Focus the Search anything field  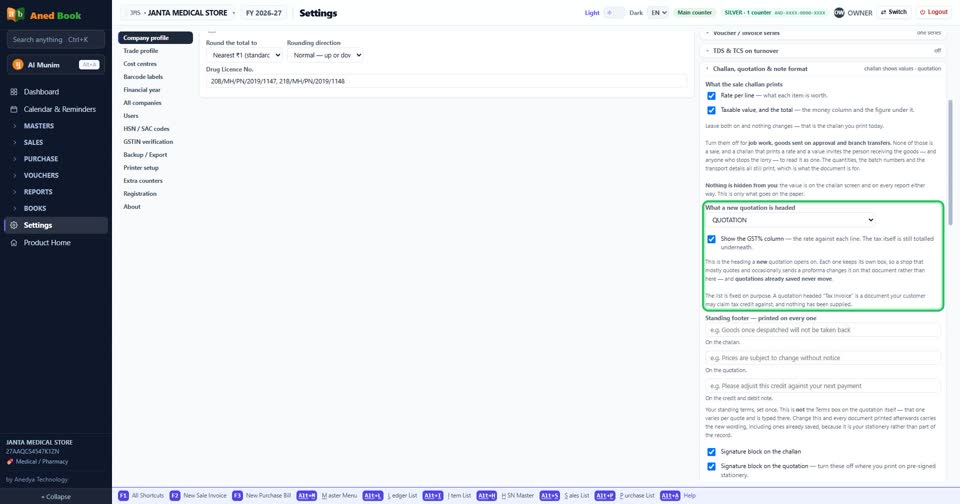click(56, 40)
